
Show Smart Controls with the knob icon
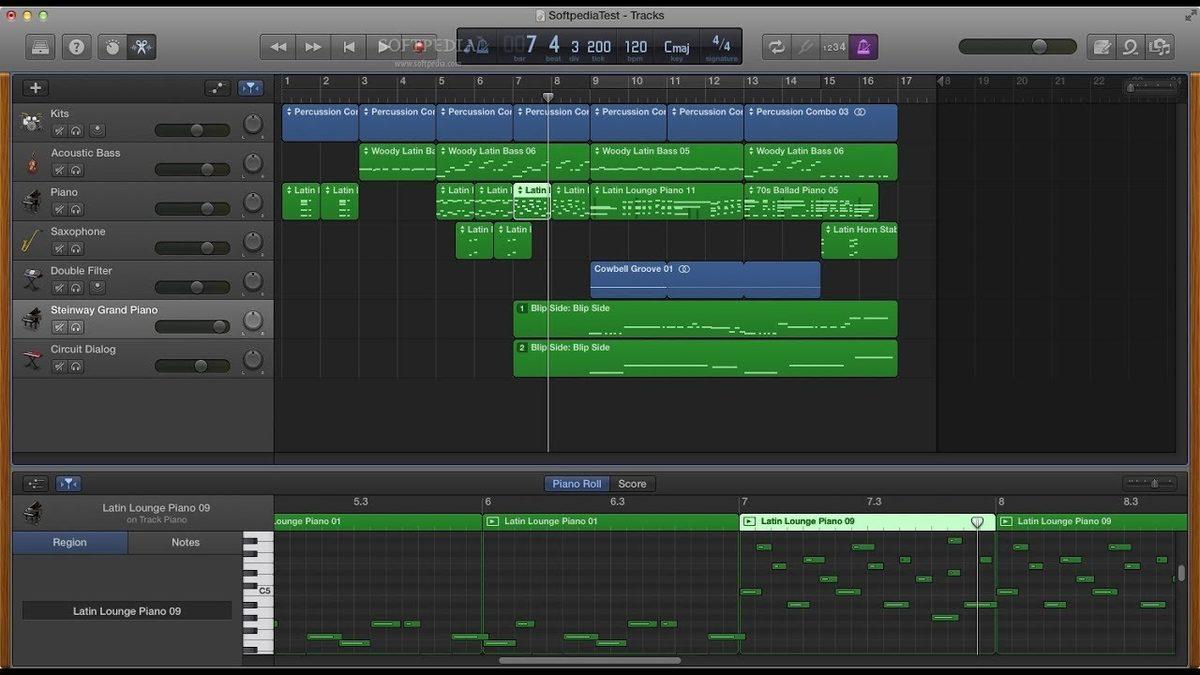coord(112,46)
